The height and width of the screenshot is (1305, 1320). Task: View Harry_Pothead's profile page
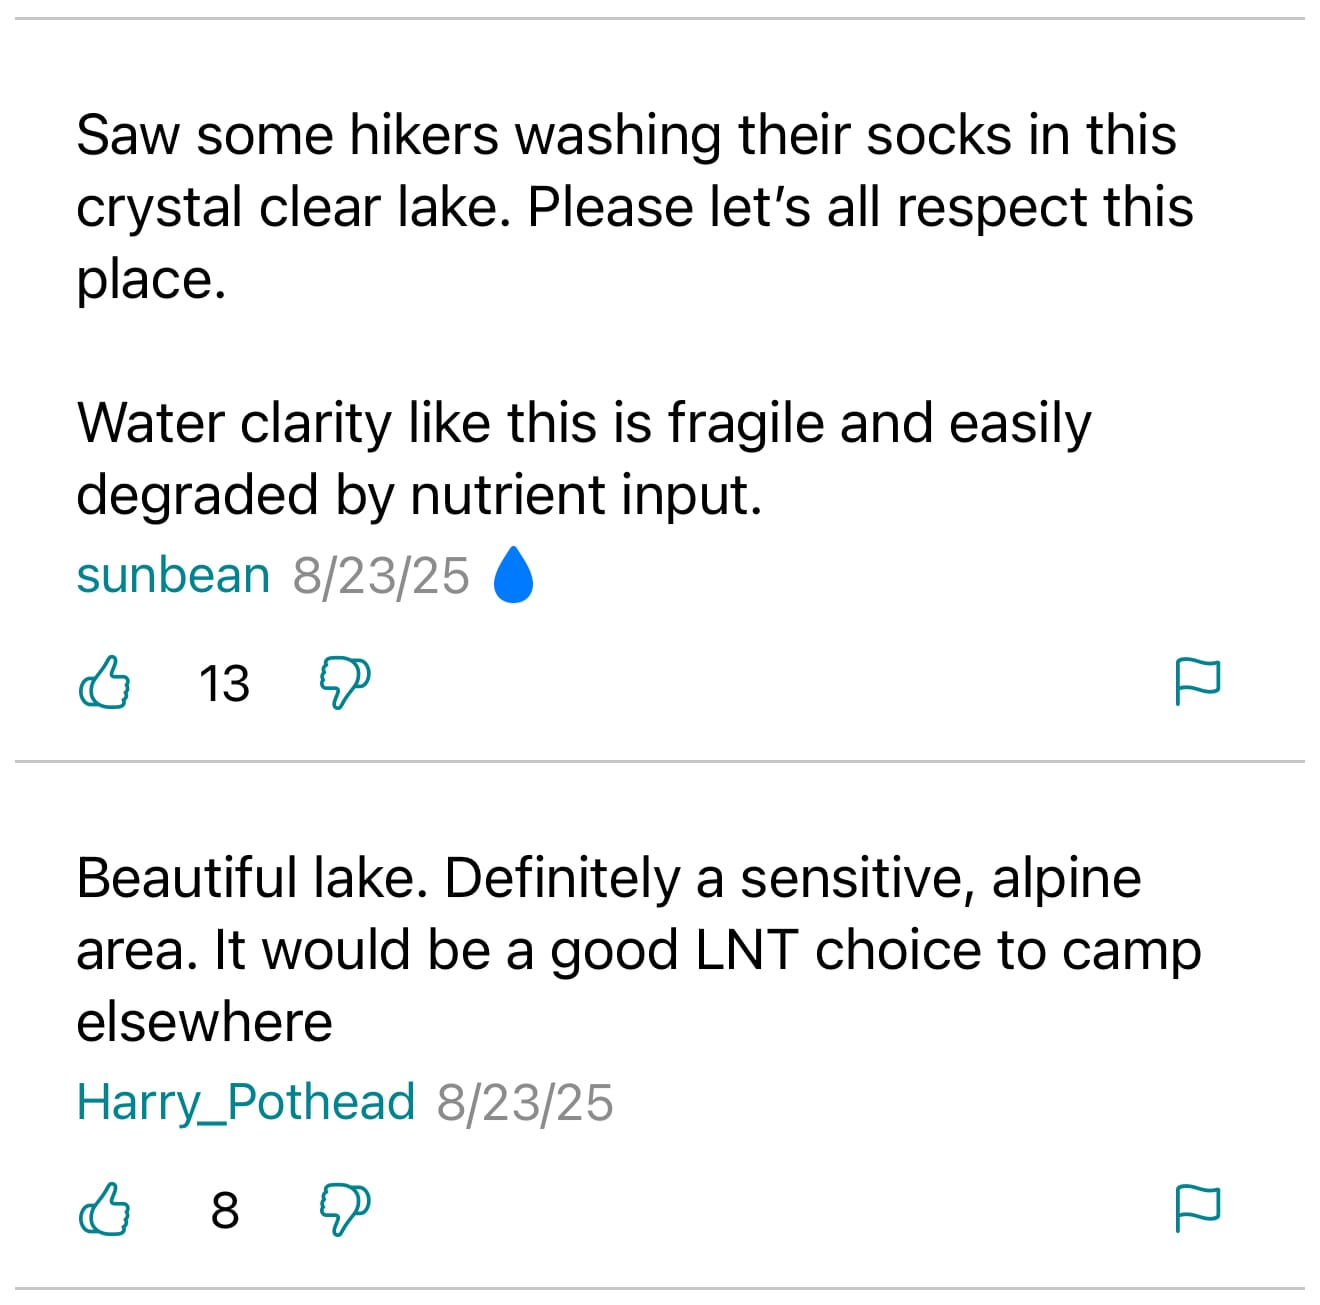[x=245, y=1103]
